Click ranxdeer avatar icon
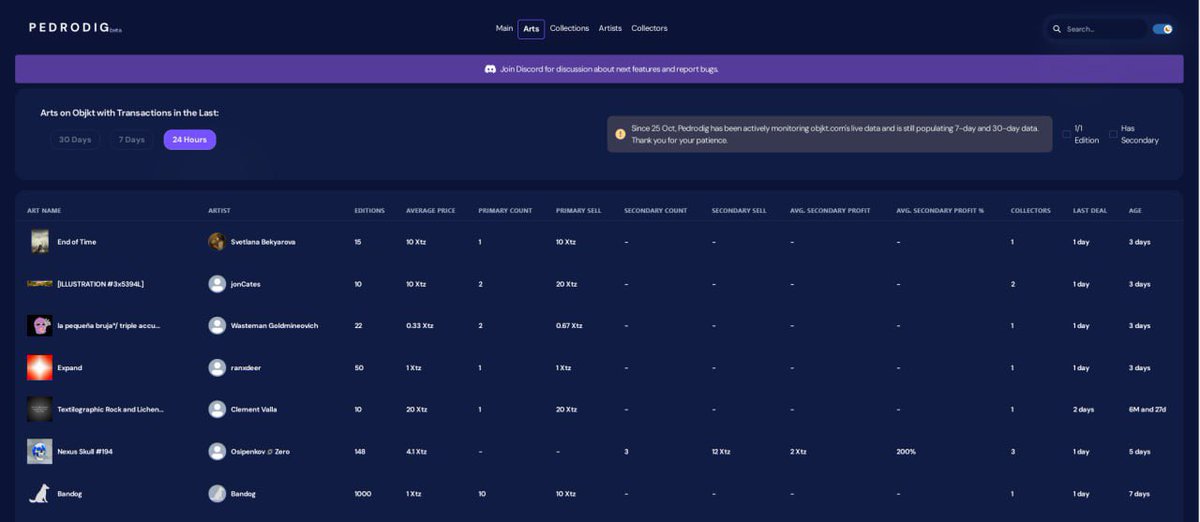1200x522 pixels. 217,368
